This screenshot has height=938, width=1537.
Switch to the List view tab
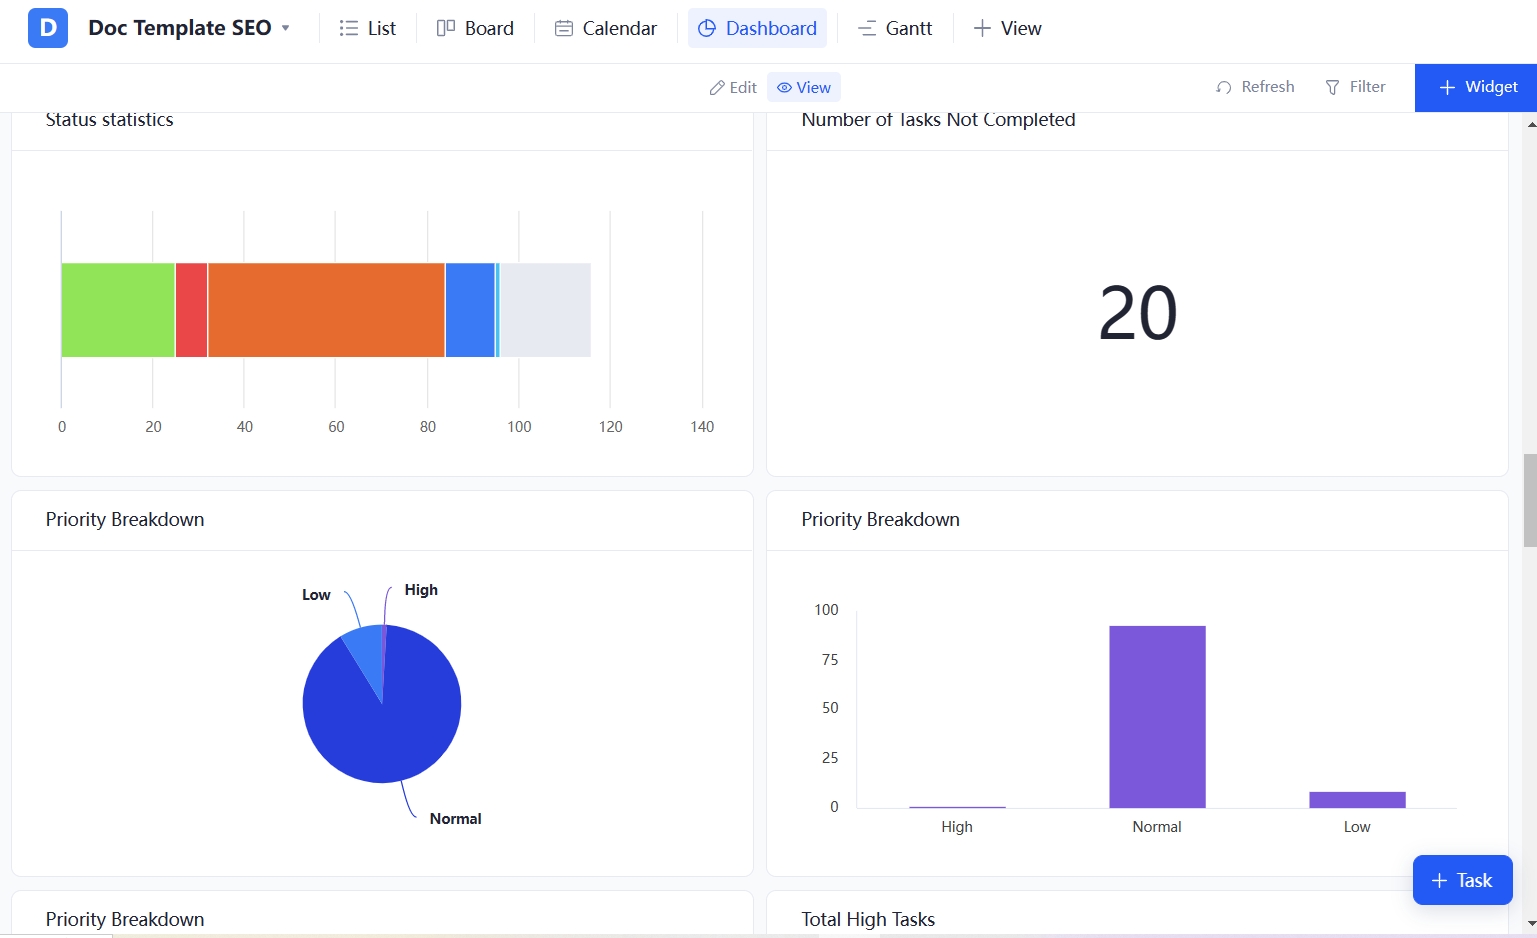point(368,28)
